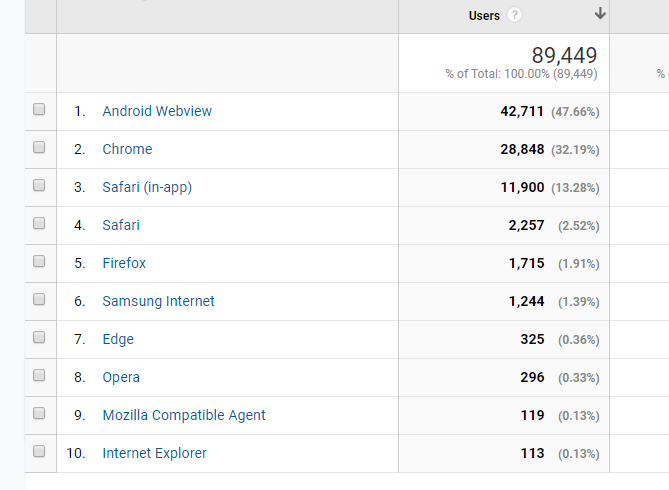This screenshot has width=669, height=490.
Task: Check the Edge row checkbox
Action: 39,337
